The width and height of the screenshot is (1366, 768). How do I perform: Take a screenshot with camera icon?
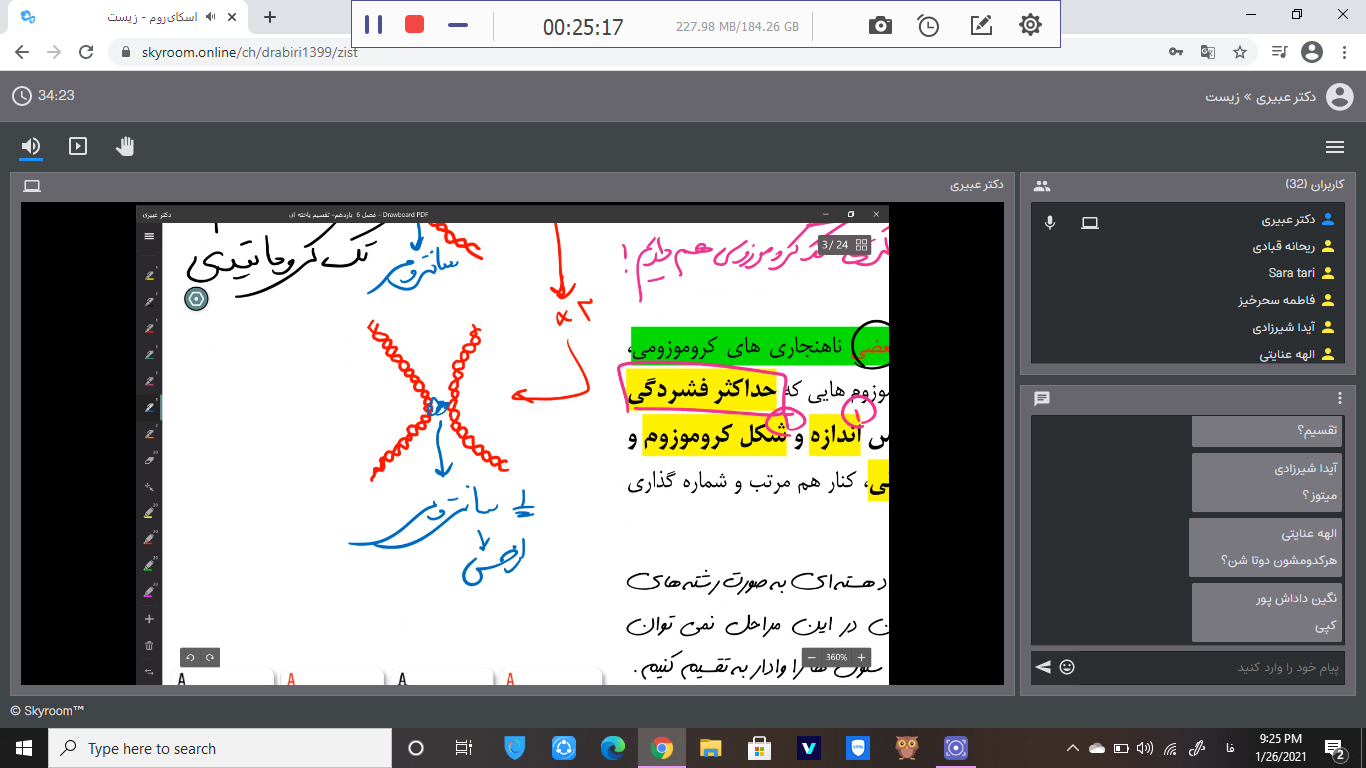(880, 26)
